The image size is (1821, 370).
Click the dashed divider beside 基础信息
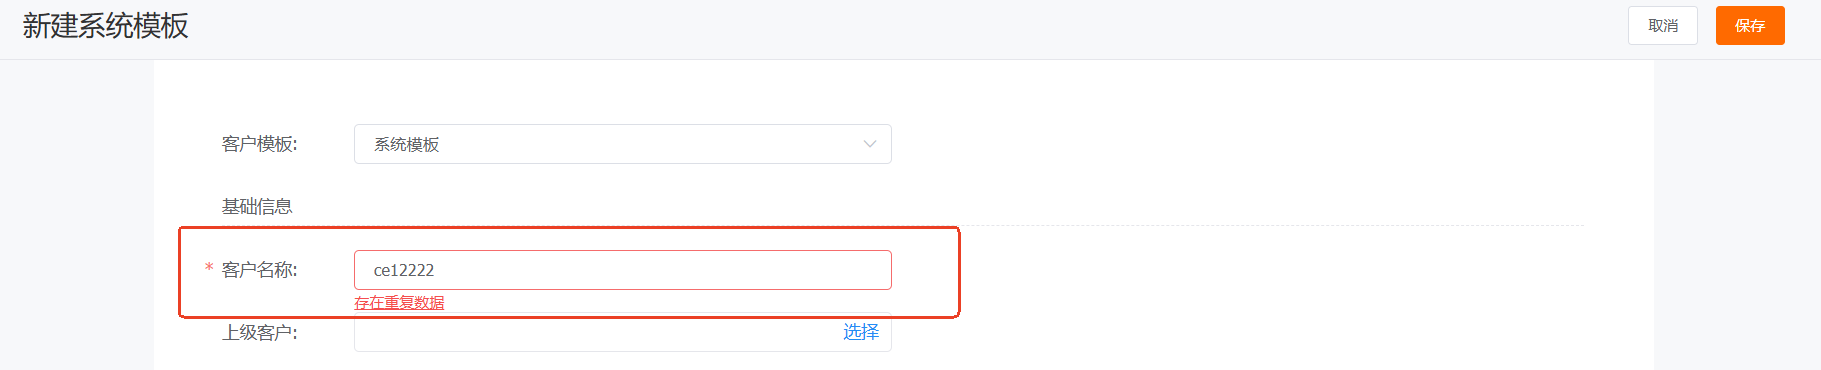(x=1270, y=226)
